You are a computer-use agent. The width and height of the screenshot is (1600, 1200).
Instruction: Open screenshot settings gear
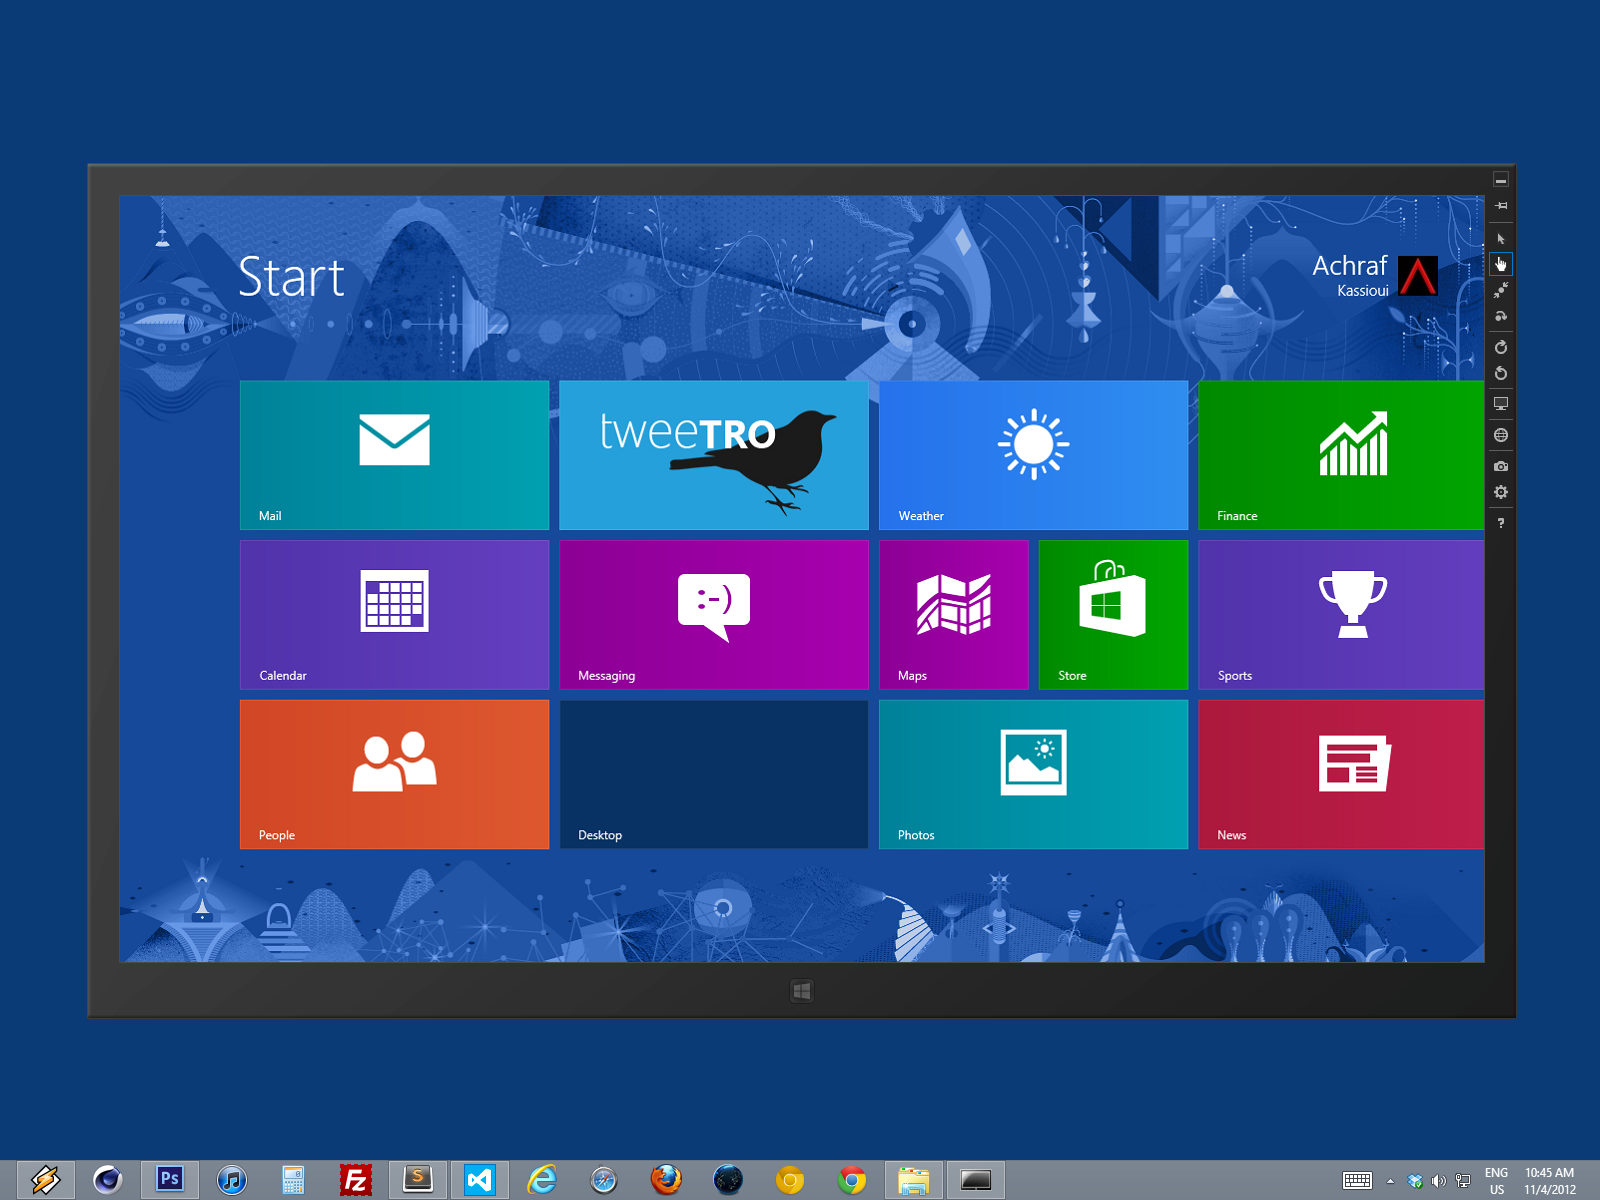pyautogui.click(x=1501, y=492)
